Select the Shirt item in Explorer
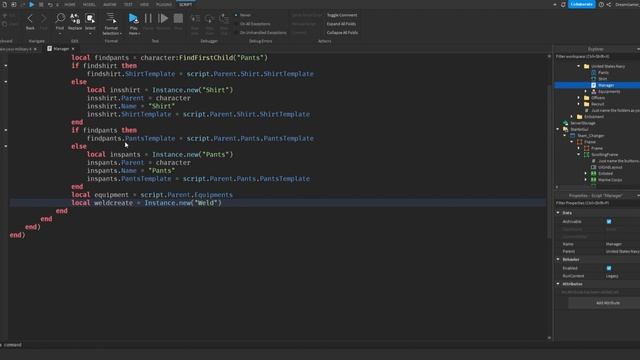The height and width of the screenshot is (360, 640). (602, 78)
